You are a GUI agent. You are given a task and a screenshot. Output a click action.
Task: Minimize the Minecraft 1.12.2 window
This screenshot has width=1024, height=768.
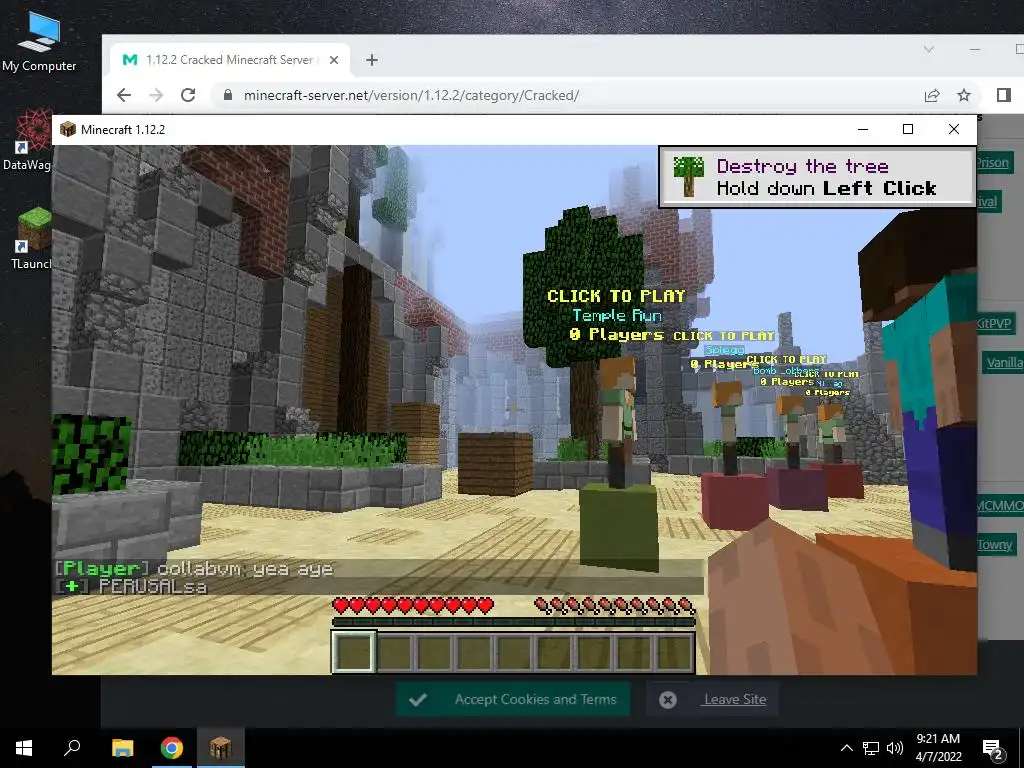[863, 129]
